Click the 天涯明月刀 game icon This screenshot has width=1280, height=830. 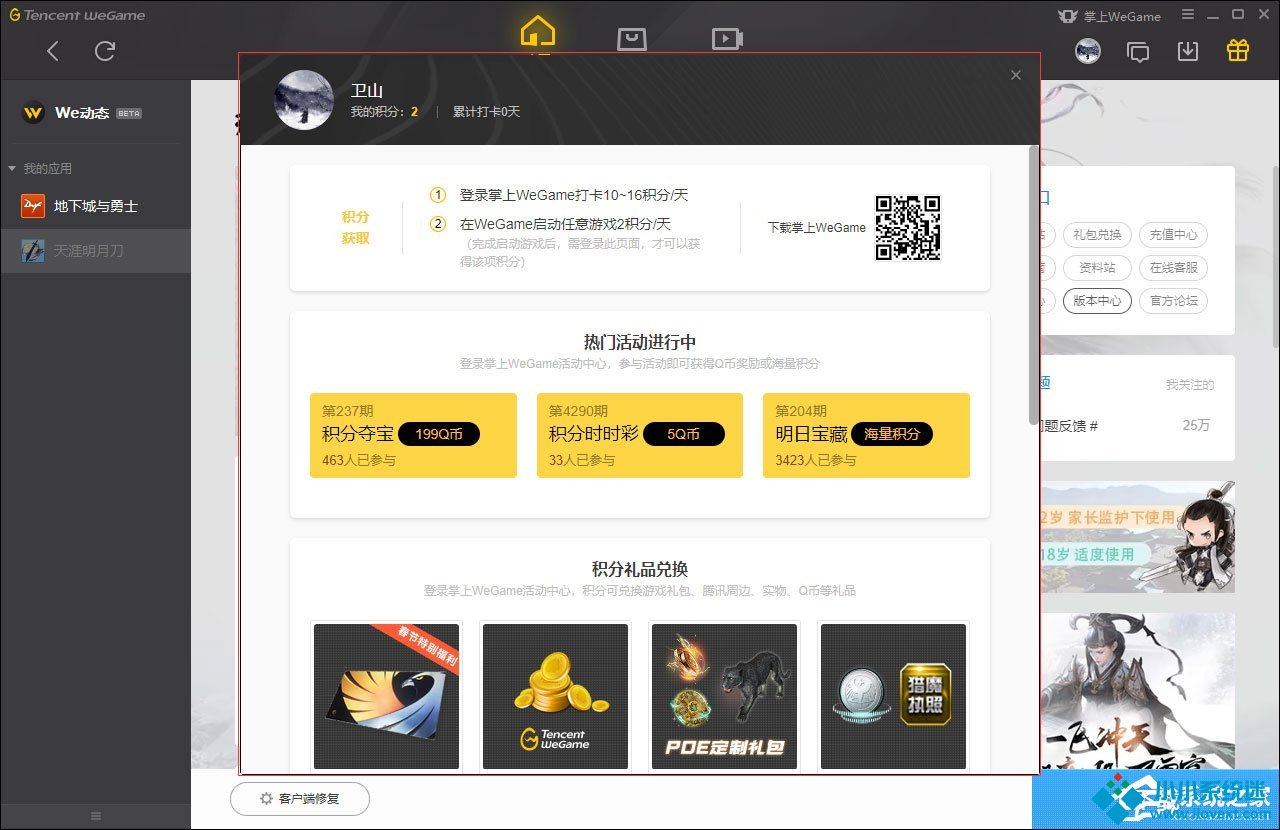click(33, 250)
